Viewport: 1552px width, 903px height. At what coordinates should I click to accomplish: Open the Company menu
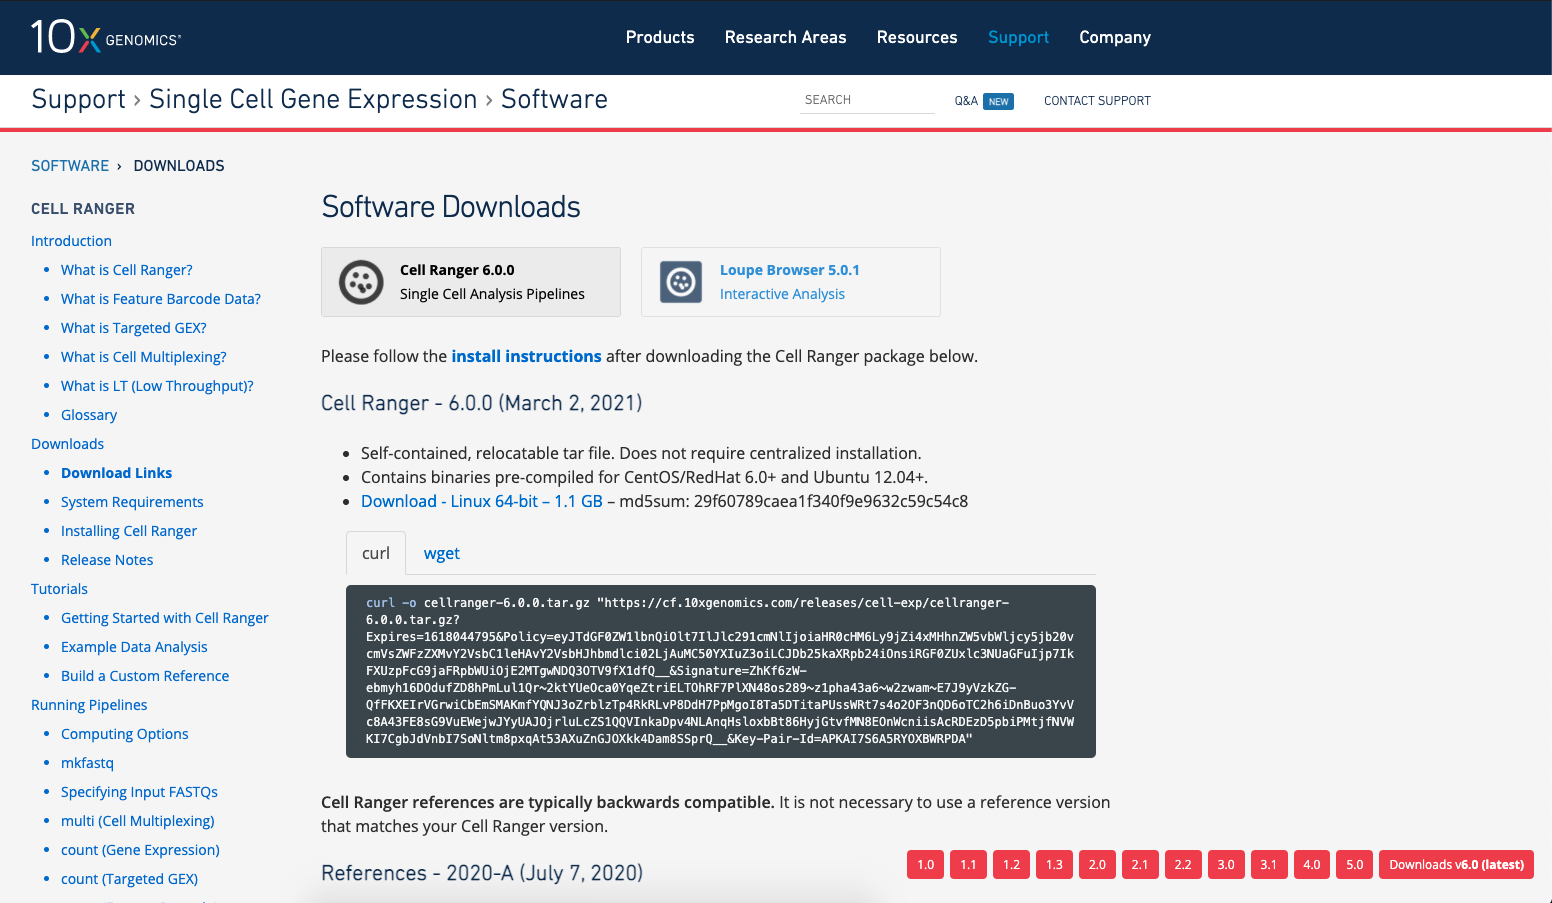coord(1115,37)
